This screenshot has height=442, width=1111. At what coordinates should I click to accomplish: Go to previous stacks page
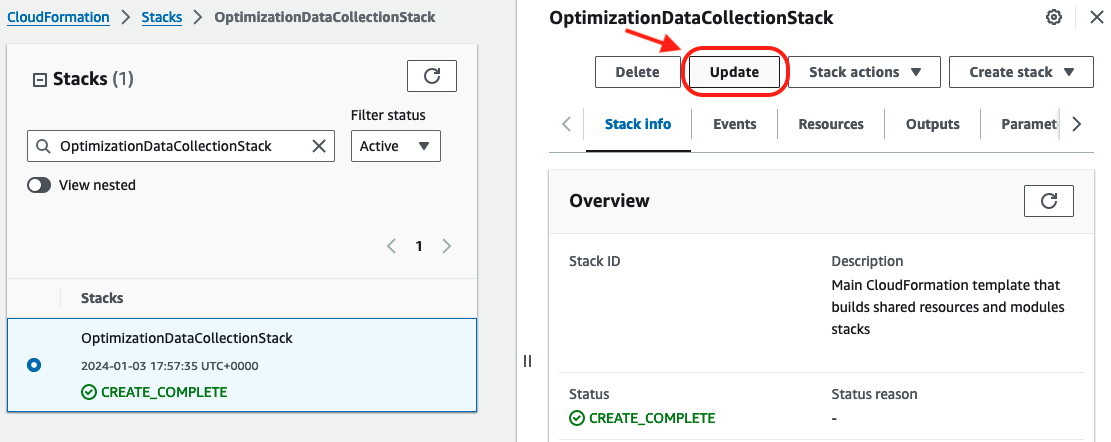[x=391, y=246]
